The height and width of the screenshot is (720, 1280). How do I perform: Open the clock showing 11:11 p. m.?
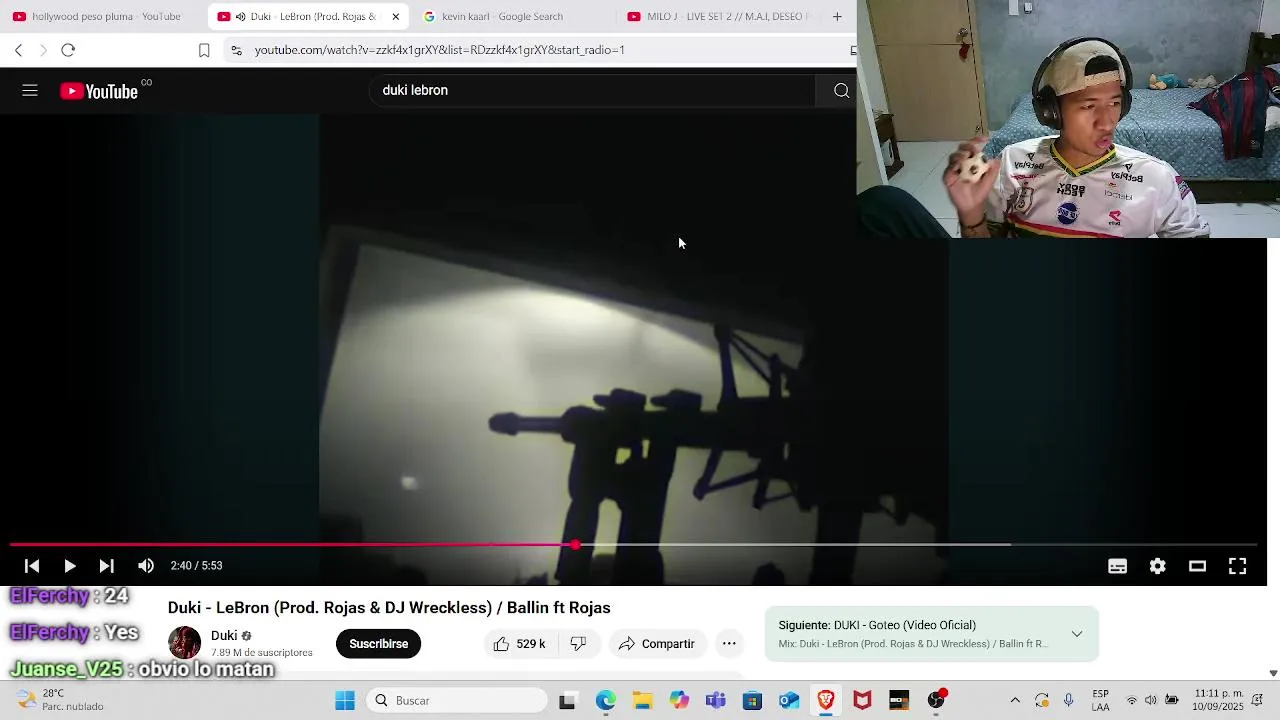[1219, 700]
